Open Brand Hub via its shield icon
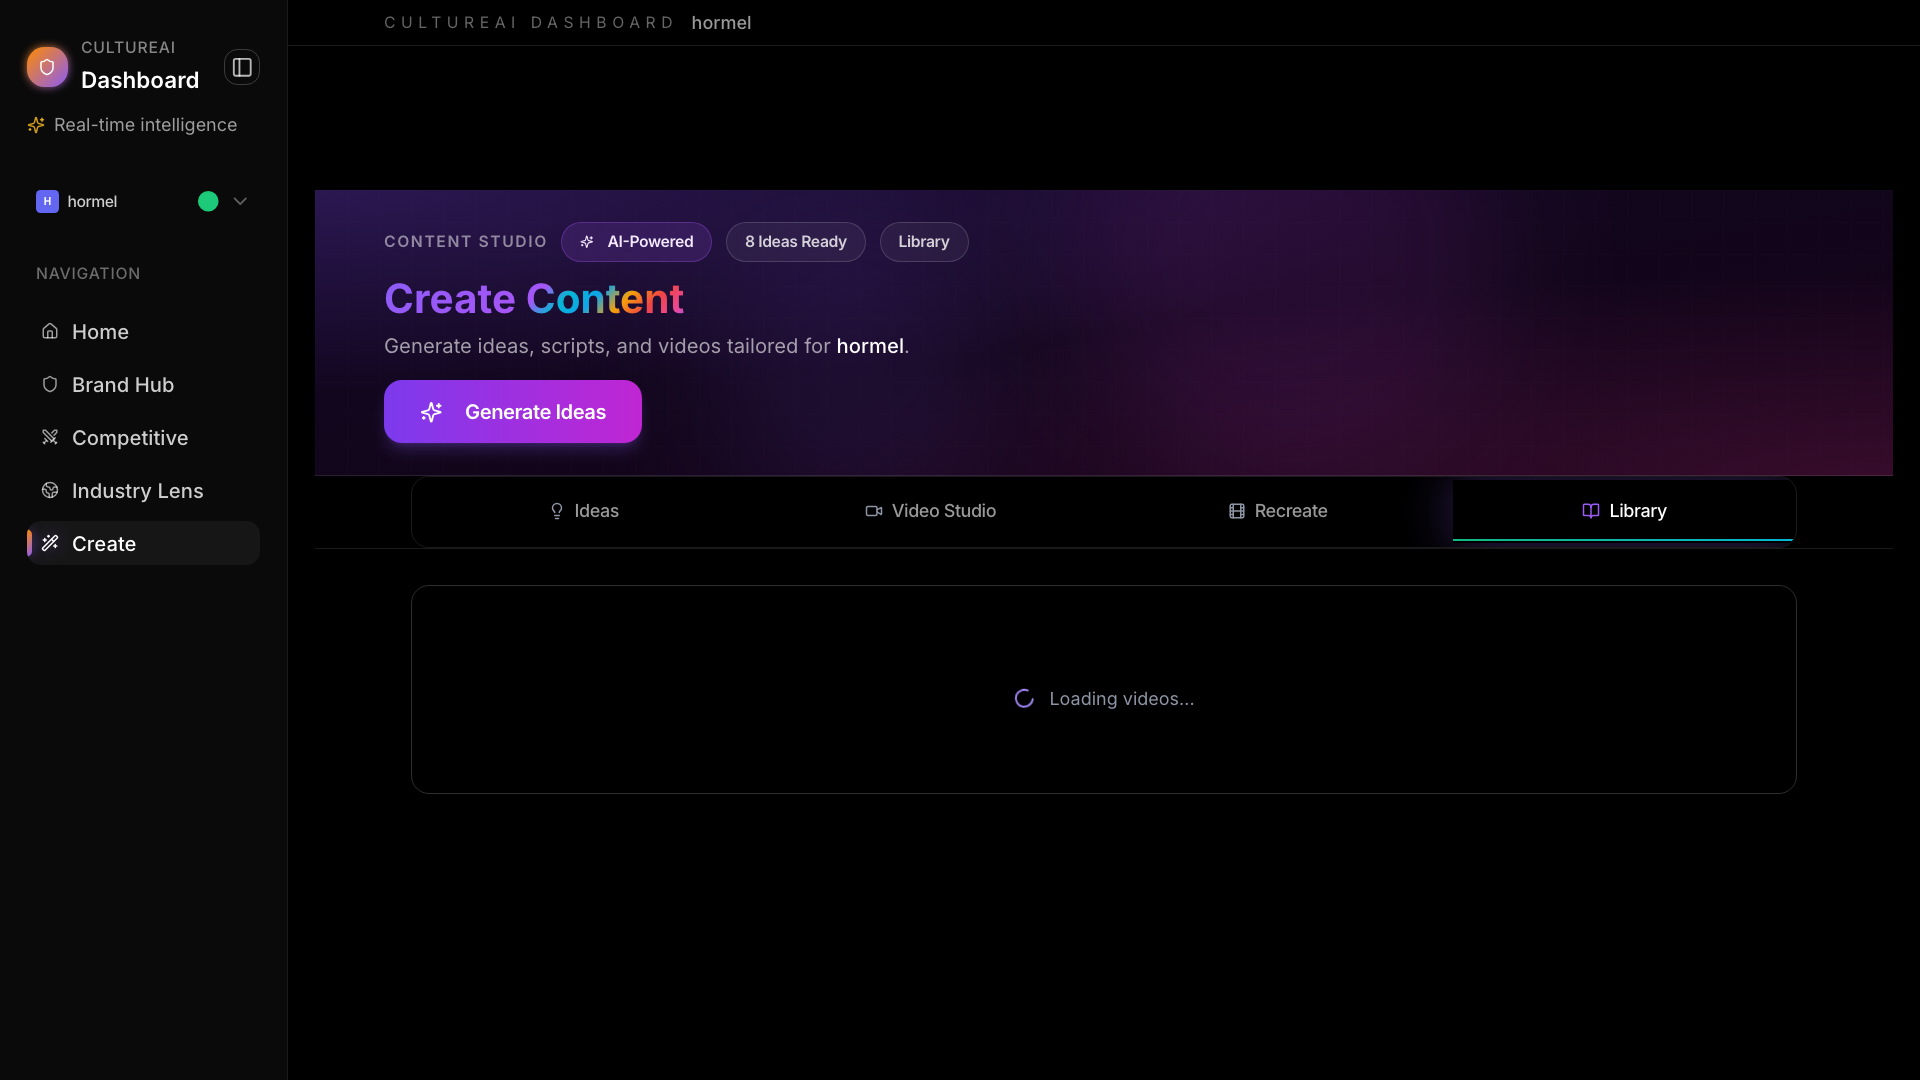 pos(49,384)
